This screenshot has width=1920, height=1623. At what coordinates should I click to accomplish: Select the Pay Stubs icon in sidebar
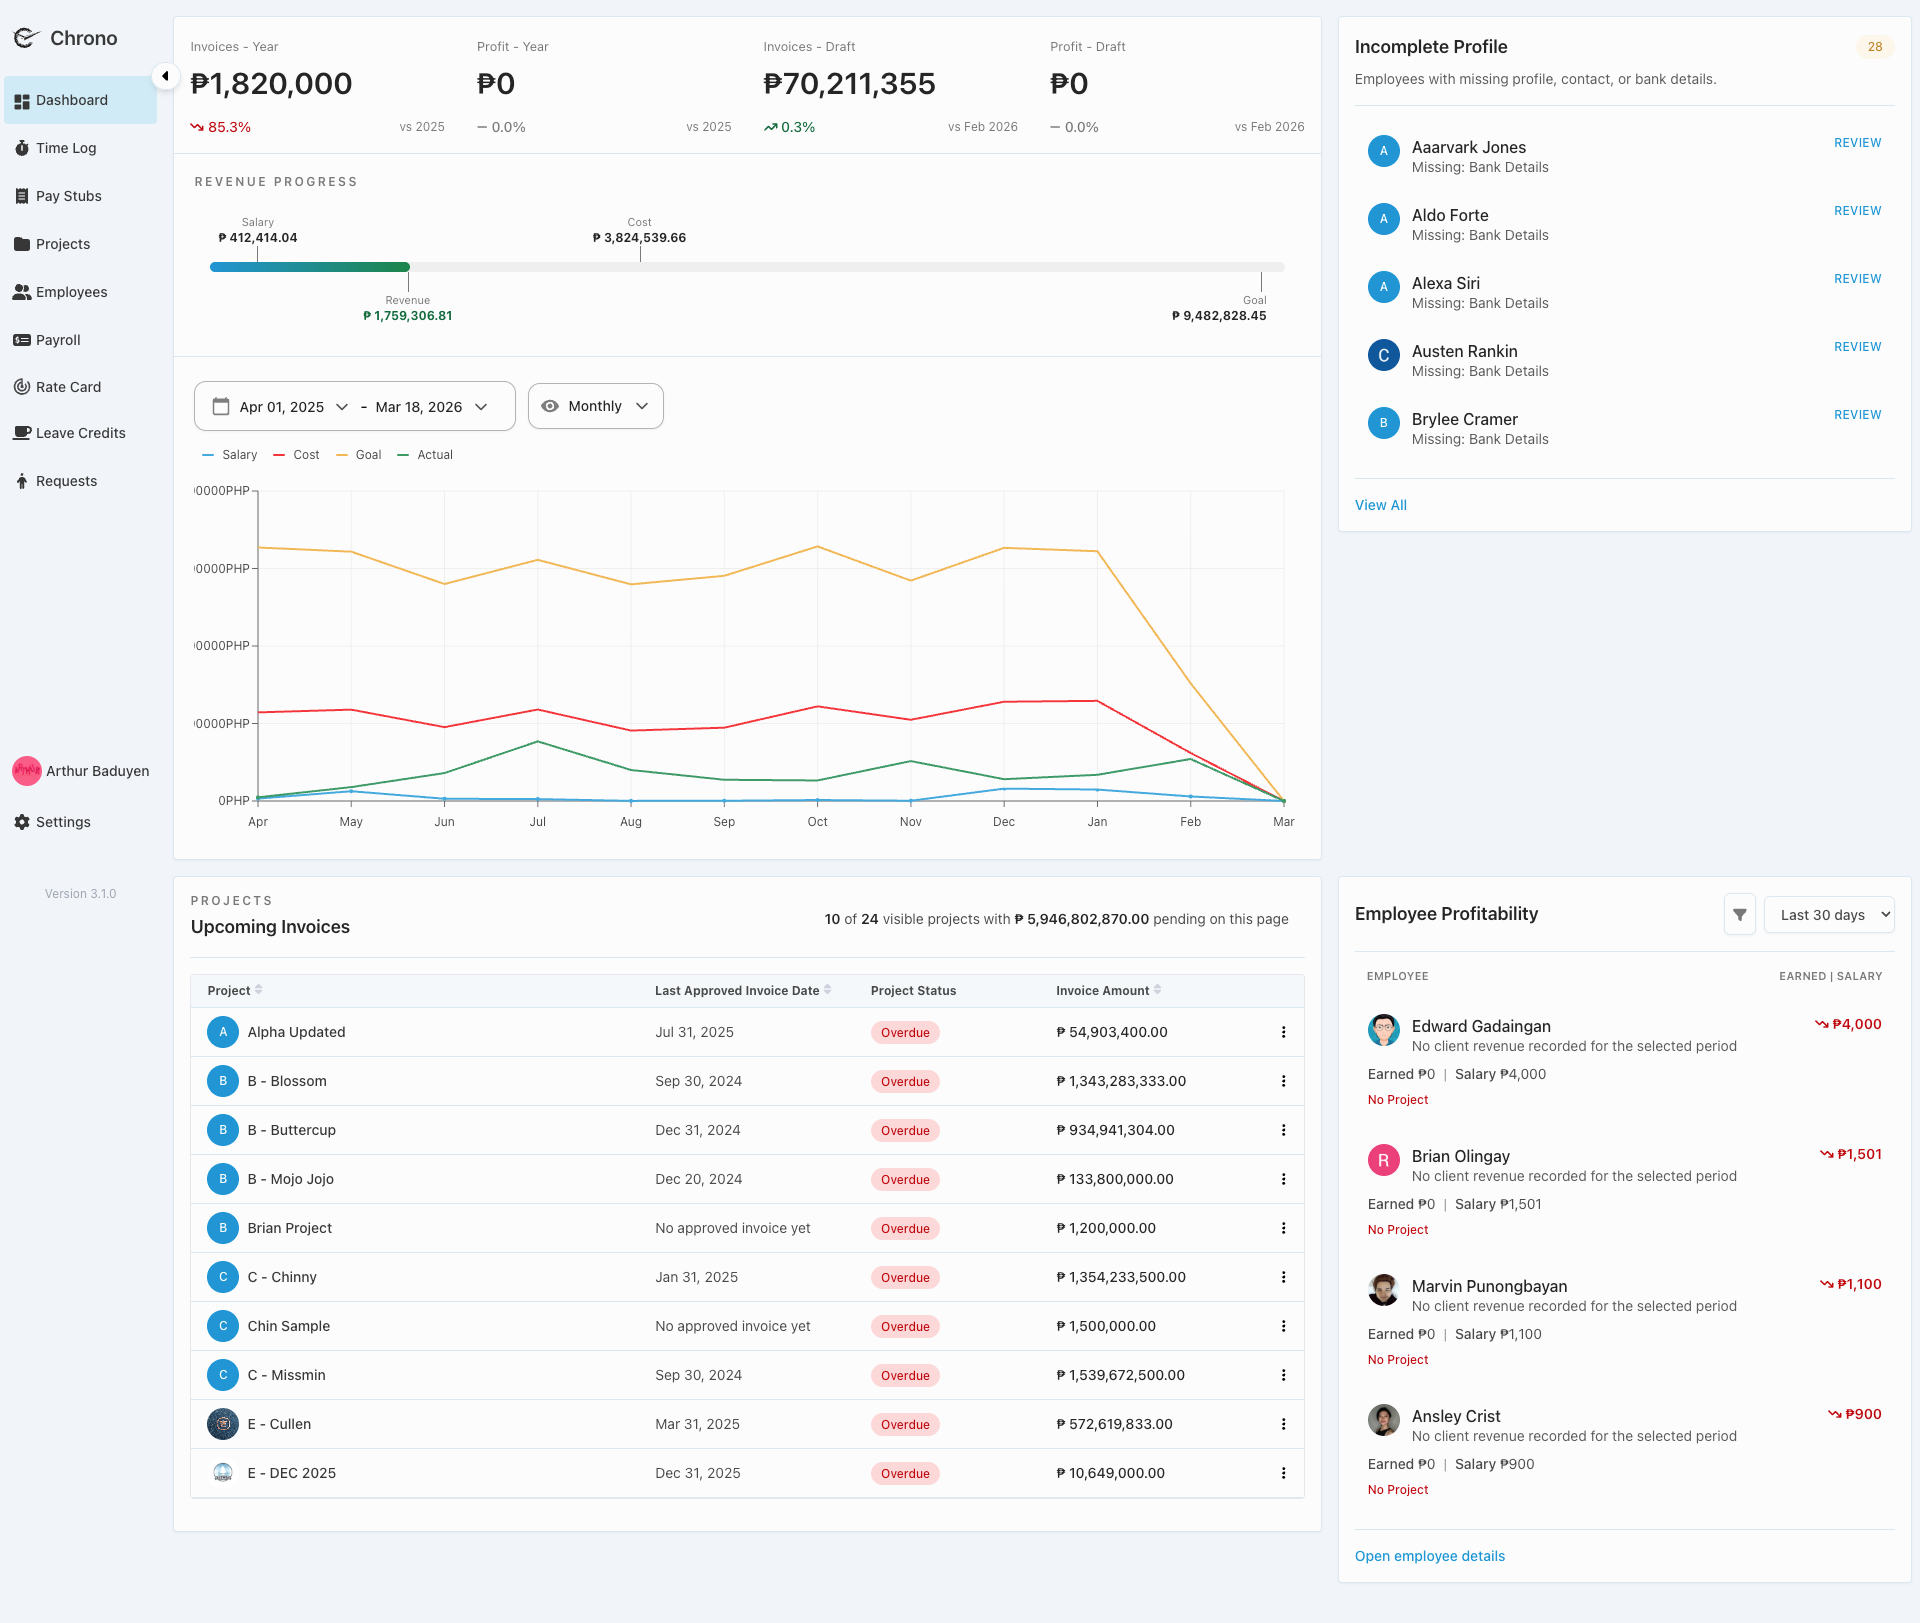(x=22, y=196)
